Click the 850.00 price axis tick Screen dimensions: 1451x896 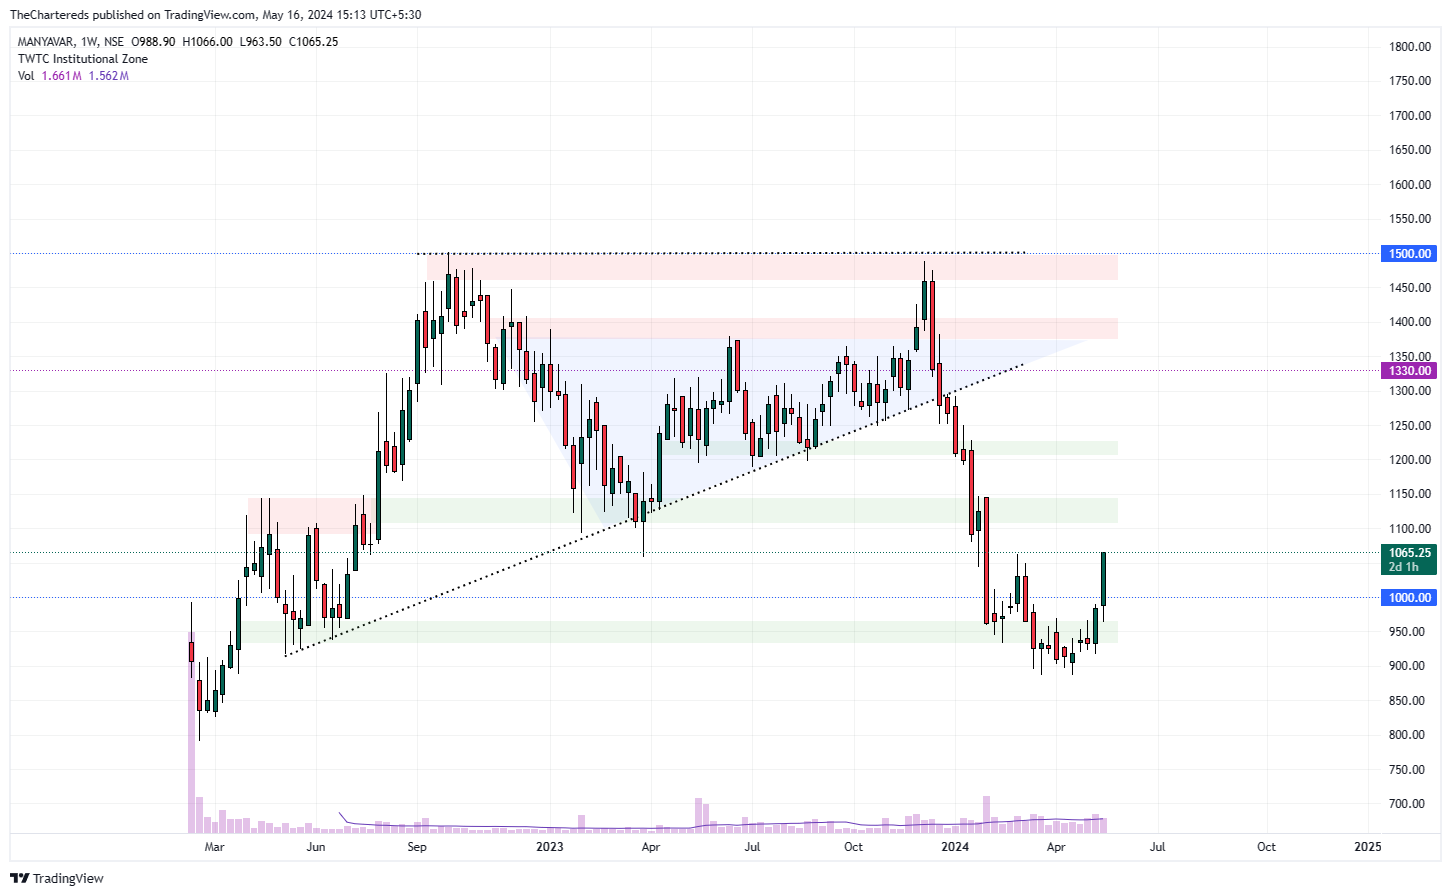tap(1407, 701)
